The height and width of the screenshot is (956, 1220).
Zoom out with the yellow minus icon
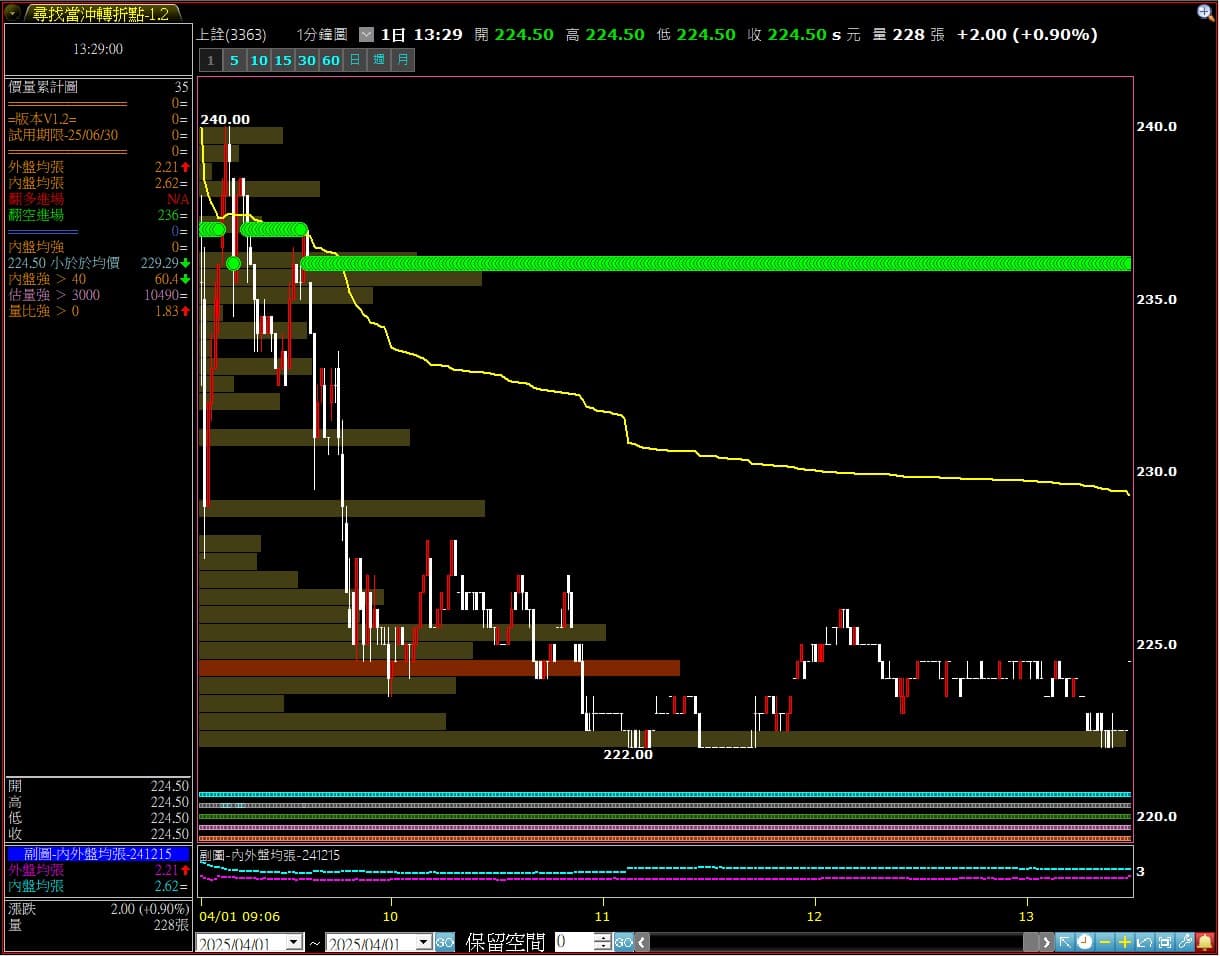(x=1105, y=942)
